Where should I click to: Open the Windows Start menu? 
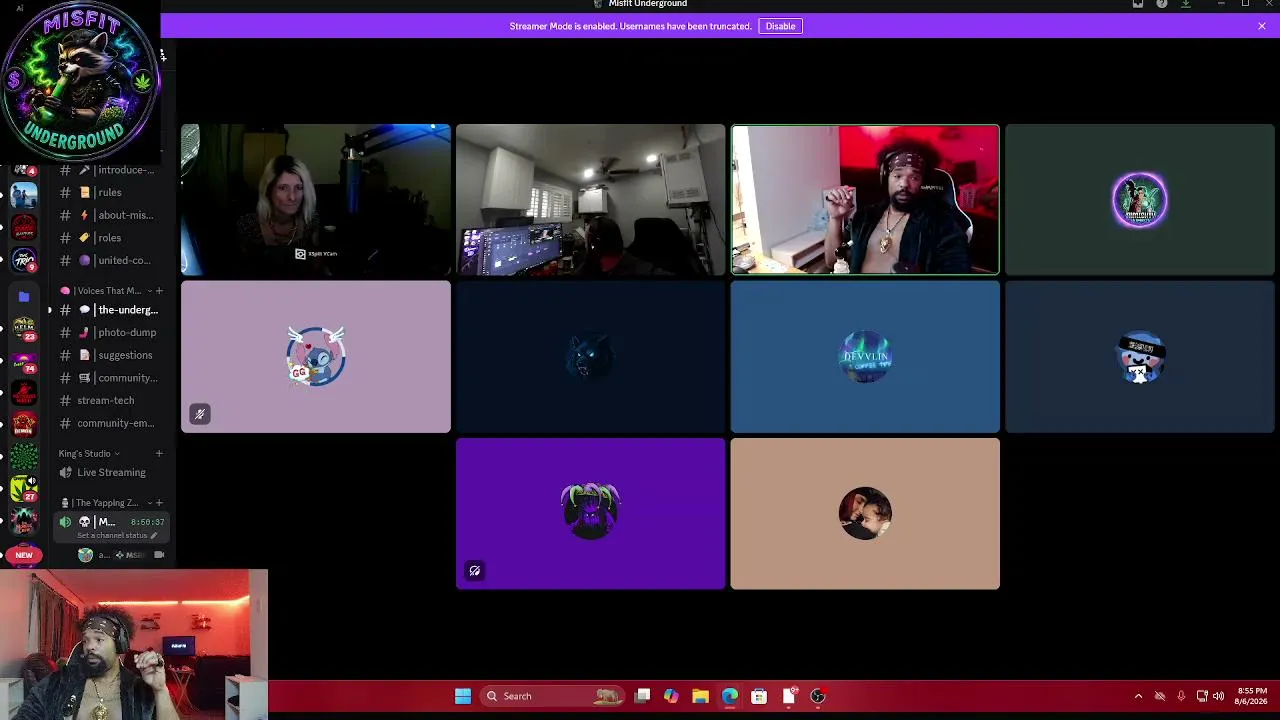tap(463, 696)
